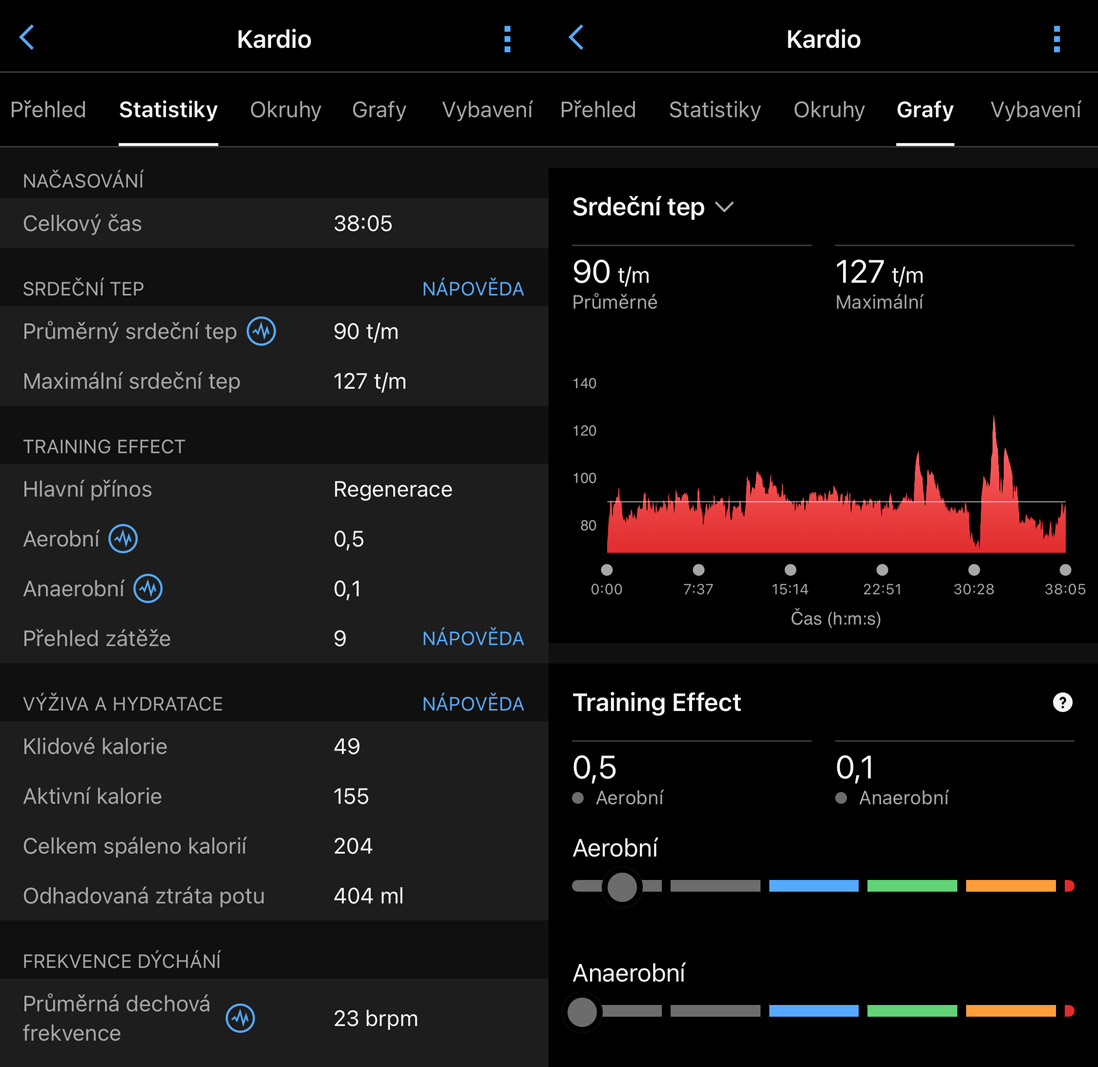Viewport: 1098px width, 1067px height.
Task: Switch to Přehled tab in left screen
Action: pos(48,110)
